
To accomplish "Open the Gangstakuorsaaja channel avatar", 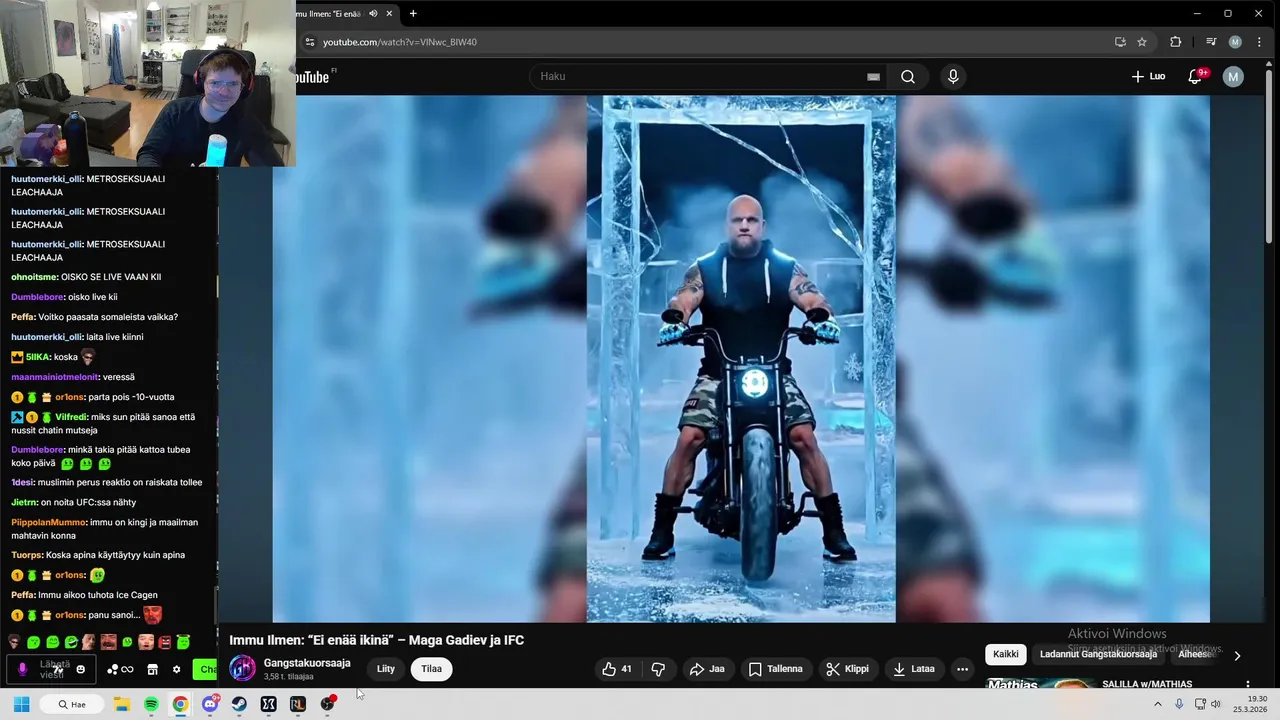I will tap(242, 668).
